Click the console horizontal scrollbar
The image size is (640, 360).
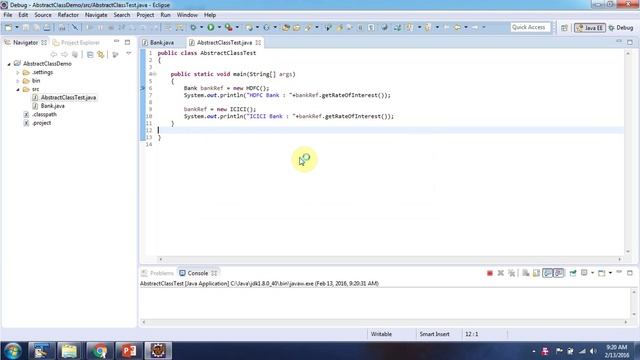tap(384, 322)
